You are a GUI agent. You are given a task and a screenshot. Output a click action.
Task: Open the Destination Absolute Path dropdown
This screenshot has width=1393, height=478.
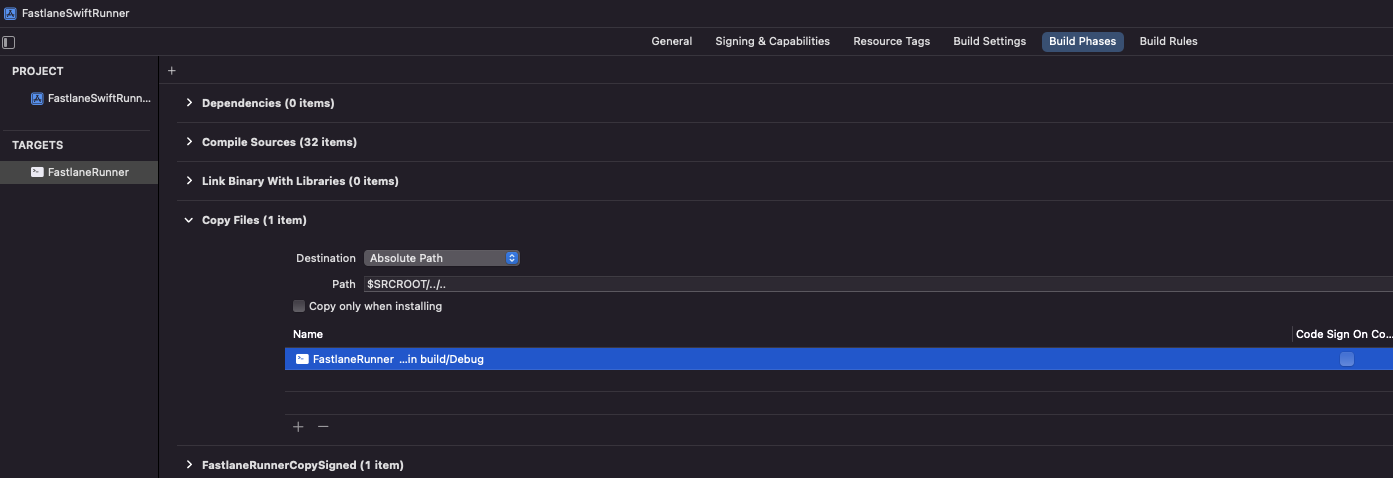tap(442, 258)
